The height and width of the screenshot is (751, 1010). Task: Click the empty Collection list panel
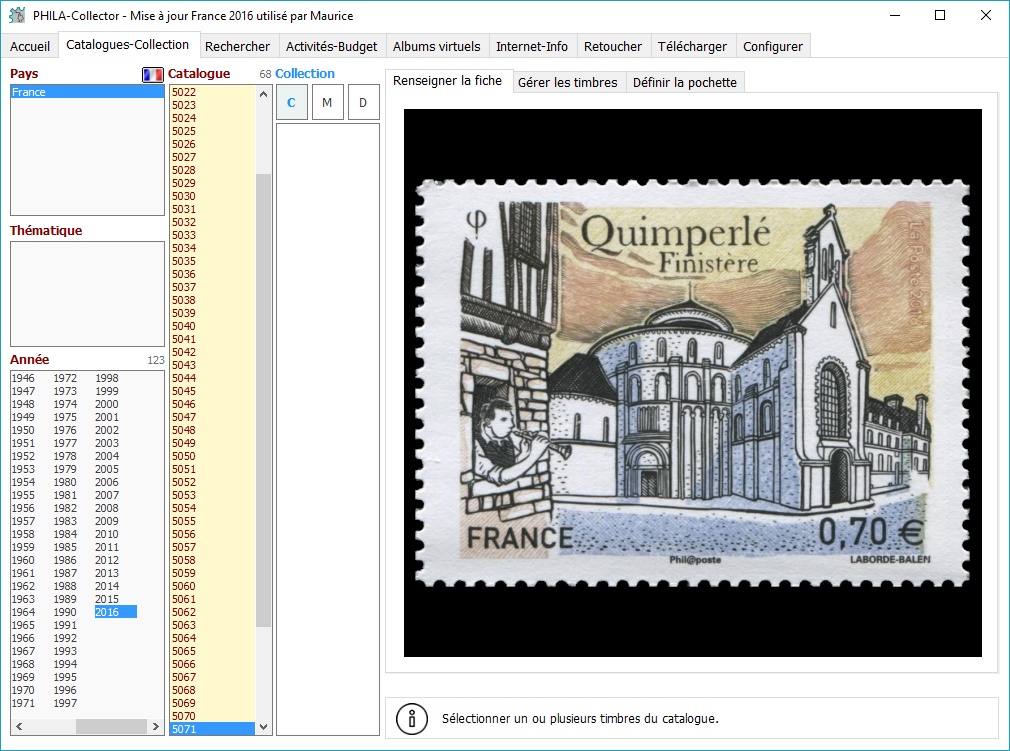click(x=328, y=429)
